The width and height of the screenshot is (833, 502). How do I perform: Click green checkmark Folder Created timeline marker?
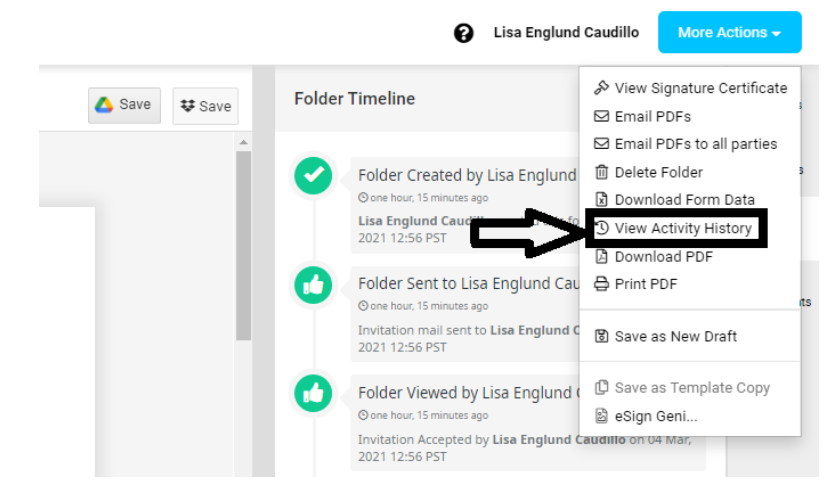coord(313,176)
